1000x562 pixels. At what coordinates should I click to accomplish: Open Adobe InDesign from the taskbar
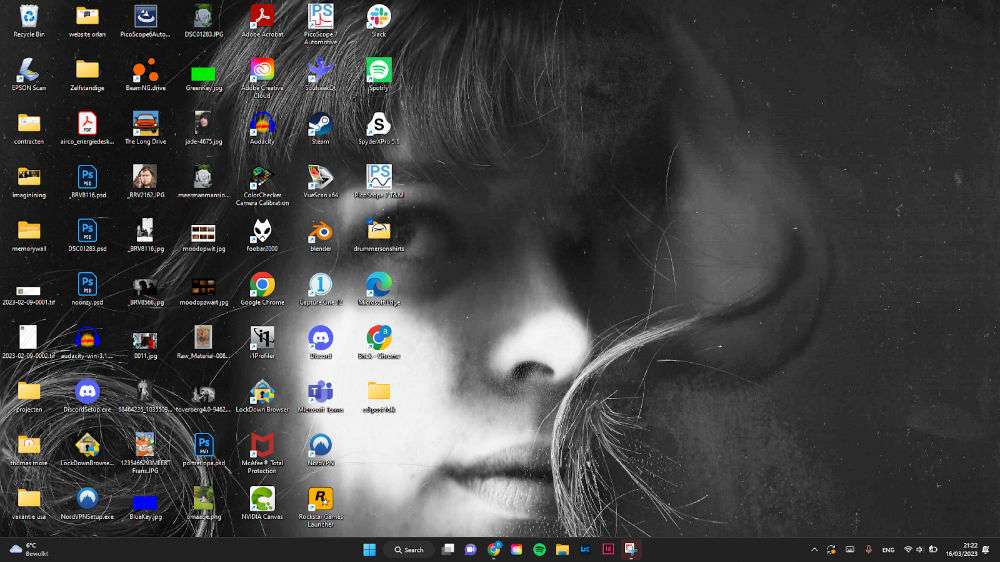tap(608, 549)
